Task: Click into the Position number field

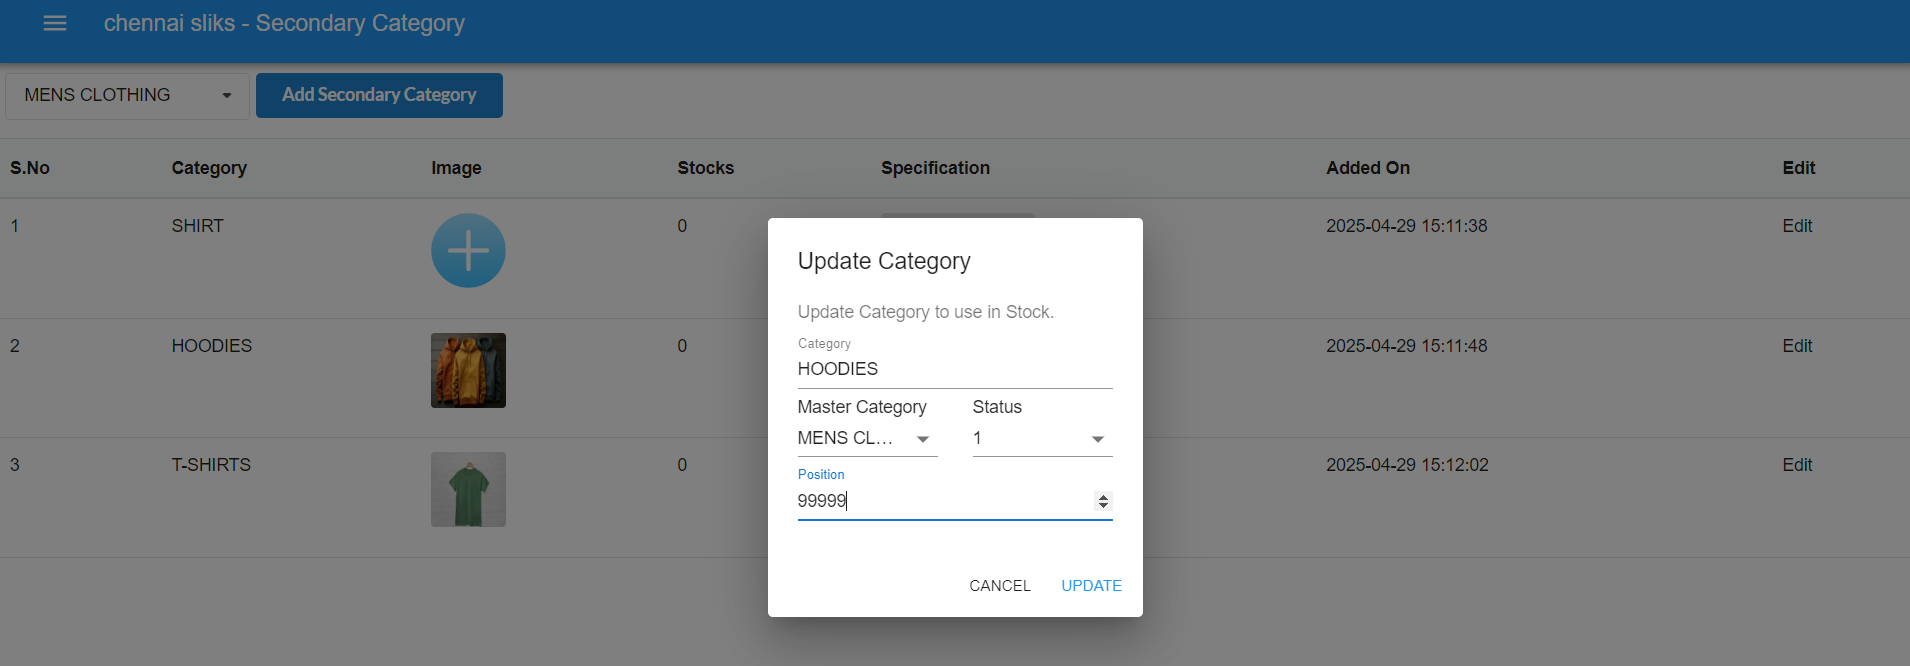Action: [x=940, y=501]
